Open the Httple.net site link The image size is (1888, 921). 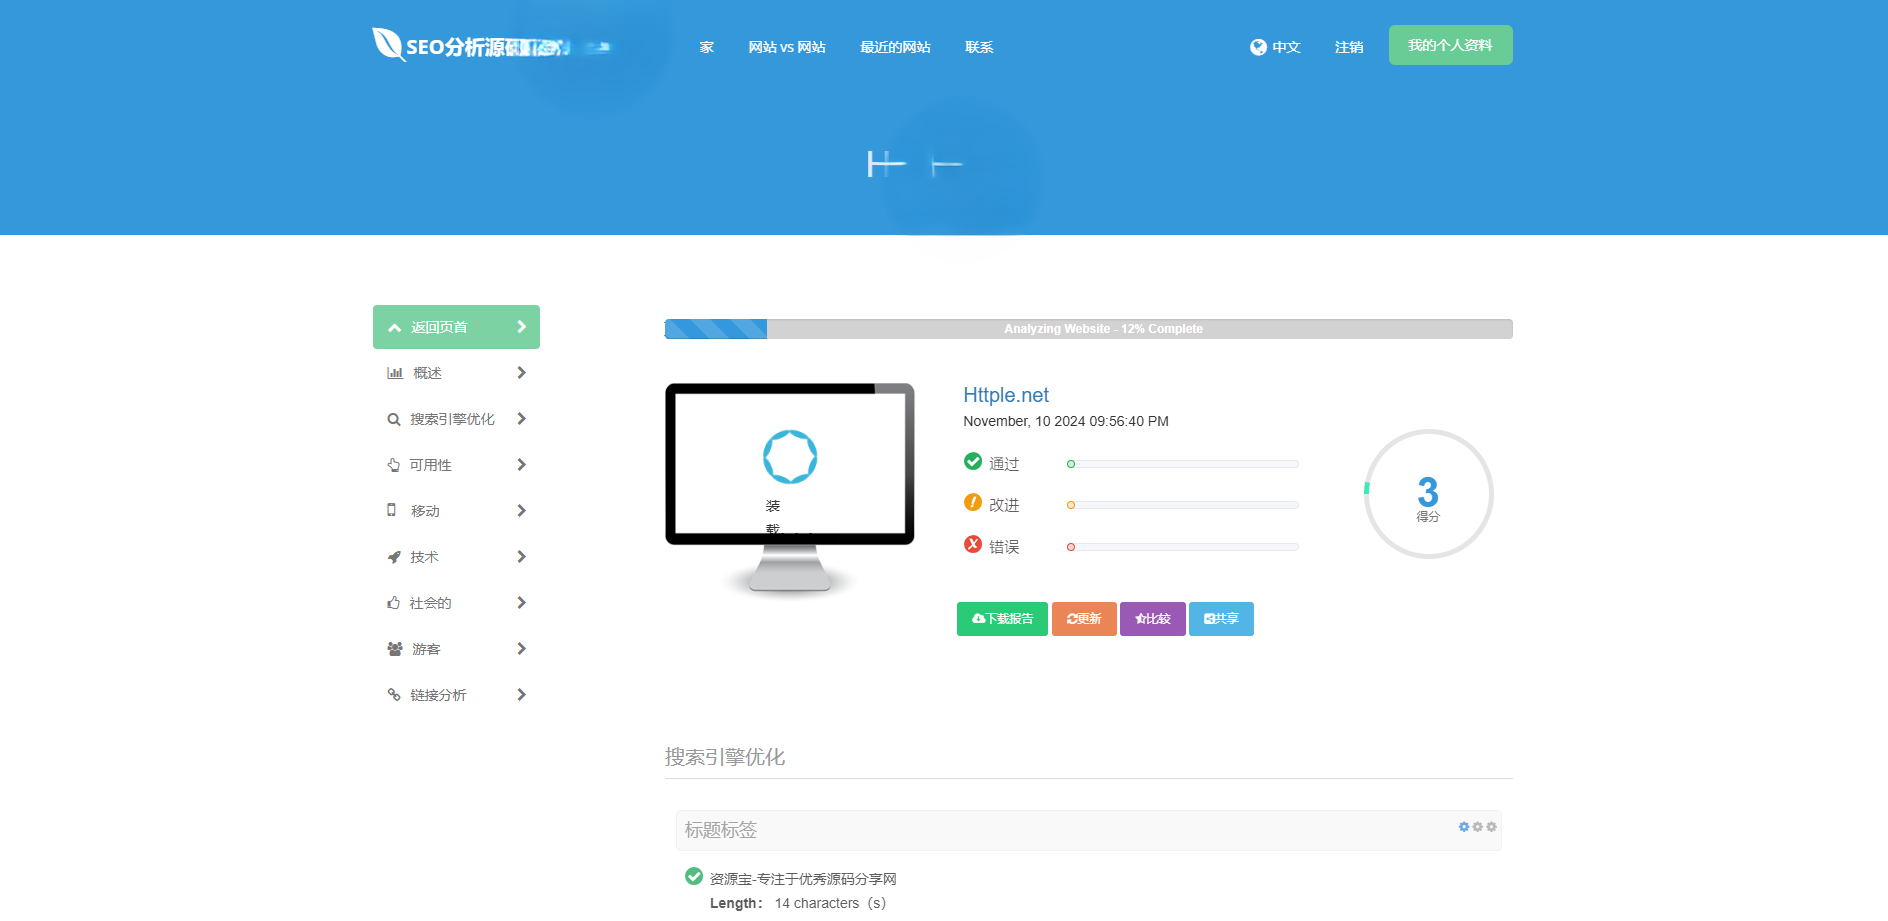(x=1006, y=395)
